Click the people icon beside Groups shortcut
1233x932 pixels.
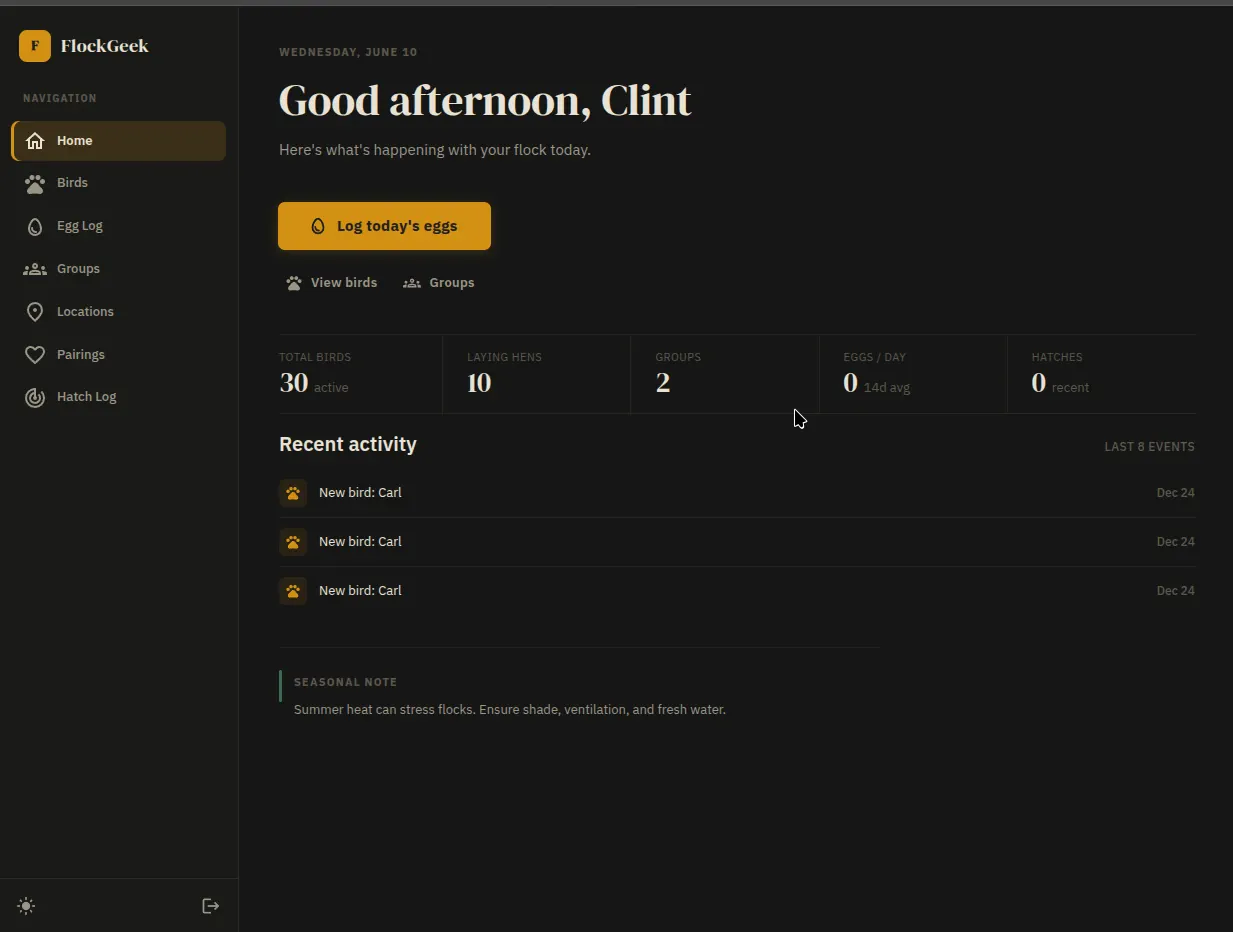point(412,283)
